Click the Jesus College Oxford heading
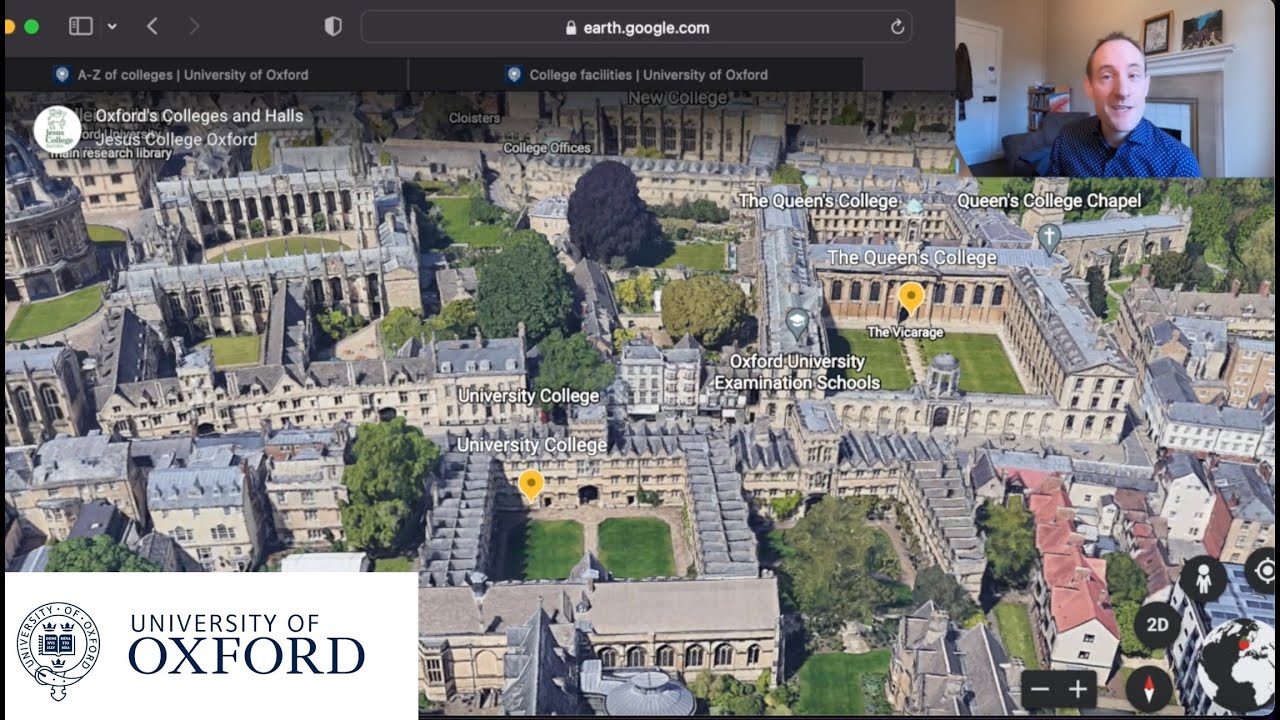Screen dimensions: 1280x720 click(x=176, y=139)
